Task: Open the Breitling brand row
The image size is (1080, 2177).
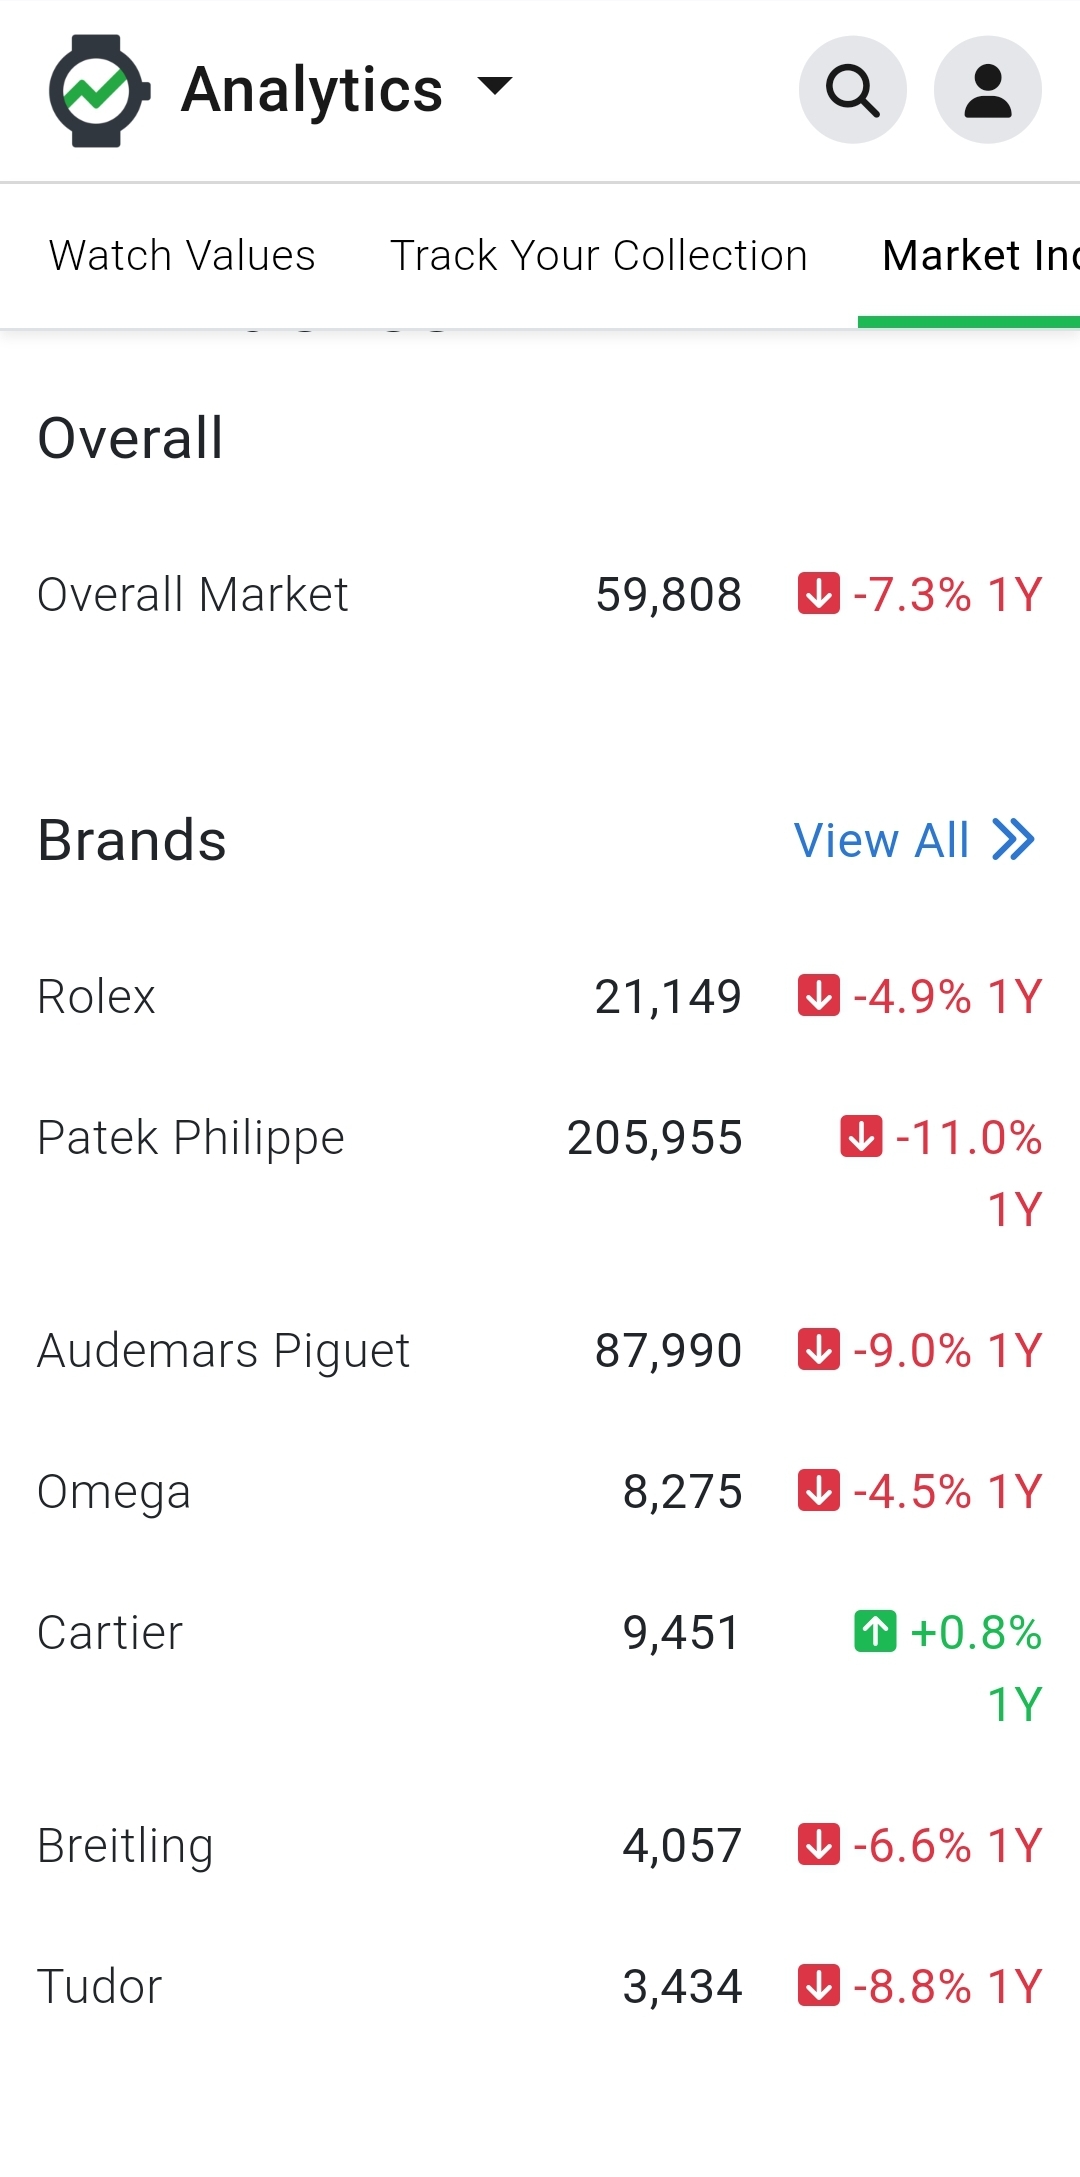Action: point(540,1845)
